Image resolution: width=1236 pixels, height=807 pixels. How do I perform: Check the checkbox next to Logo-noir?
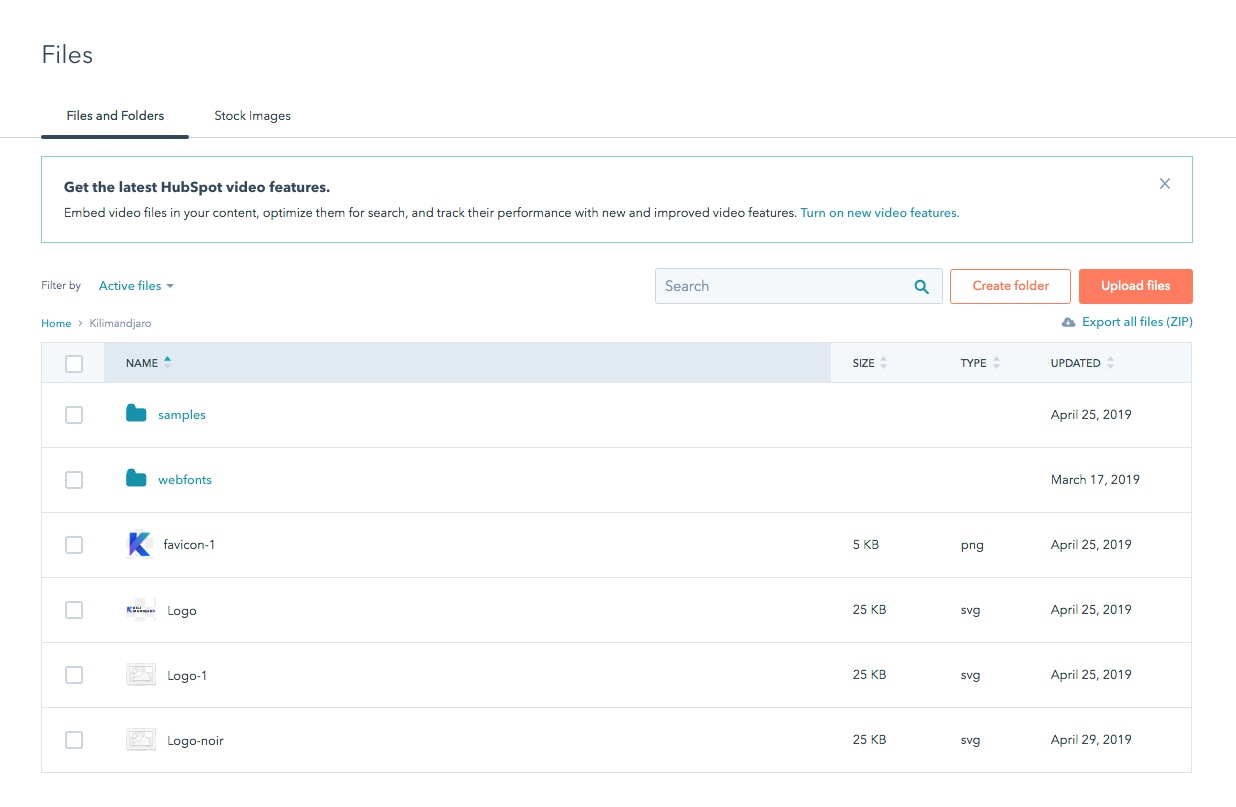pyautogui.click(x=73, y=739)
